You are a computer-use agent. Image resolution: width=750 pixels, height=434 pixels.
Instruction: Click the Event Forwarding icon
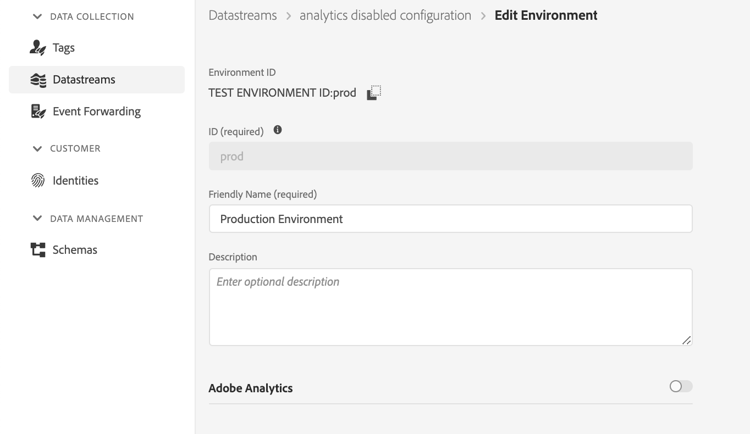pos(38,112)
